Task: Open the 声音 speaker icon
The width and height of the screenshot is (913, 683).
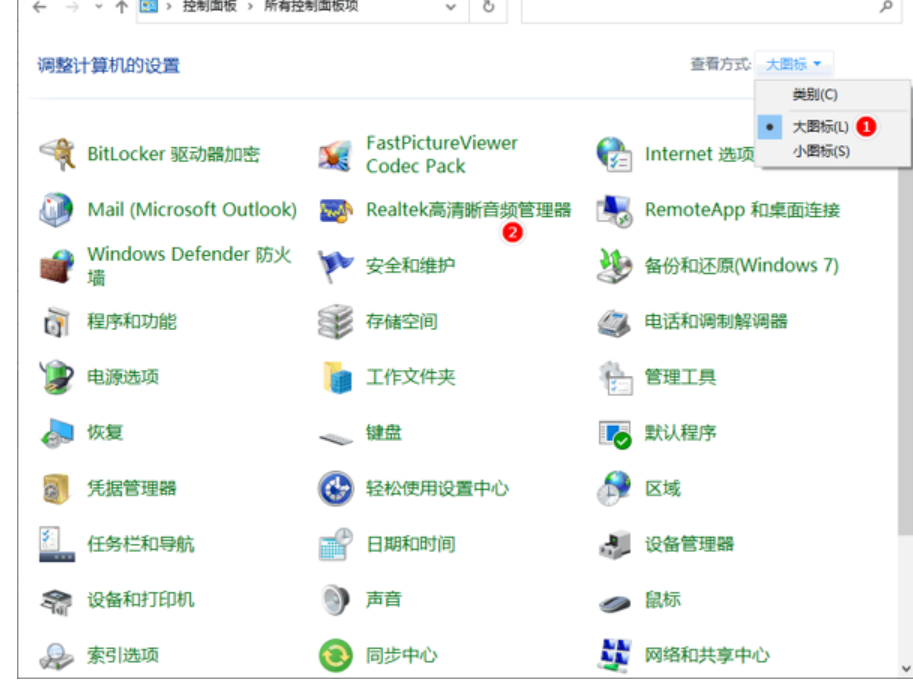Action: 335,600
